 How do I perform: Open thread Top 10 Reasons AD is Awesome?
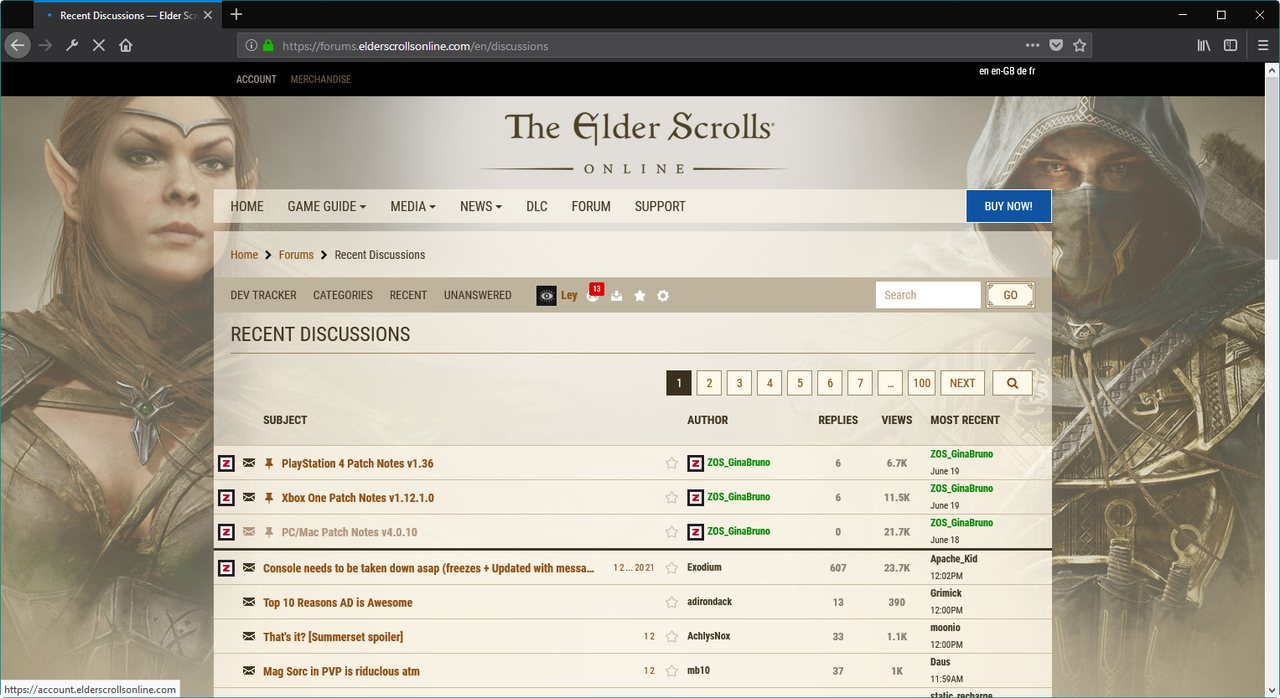pyautogui.click(x=338, y=602)
